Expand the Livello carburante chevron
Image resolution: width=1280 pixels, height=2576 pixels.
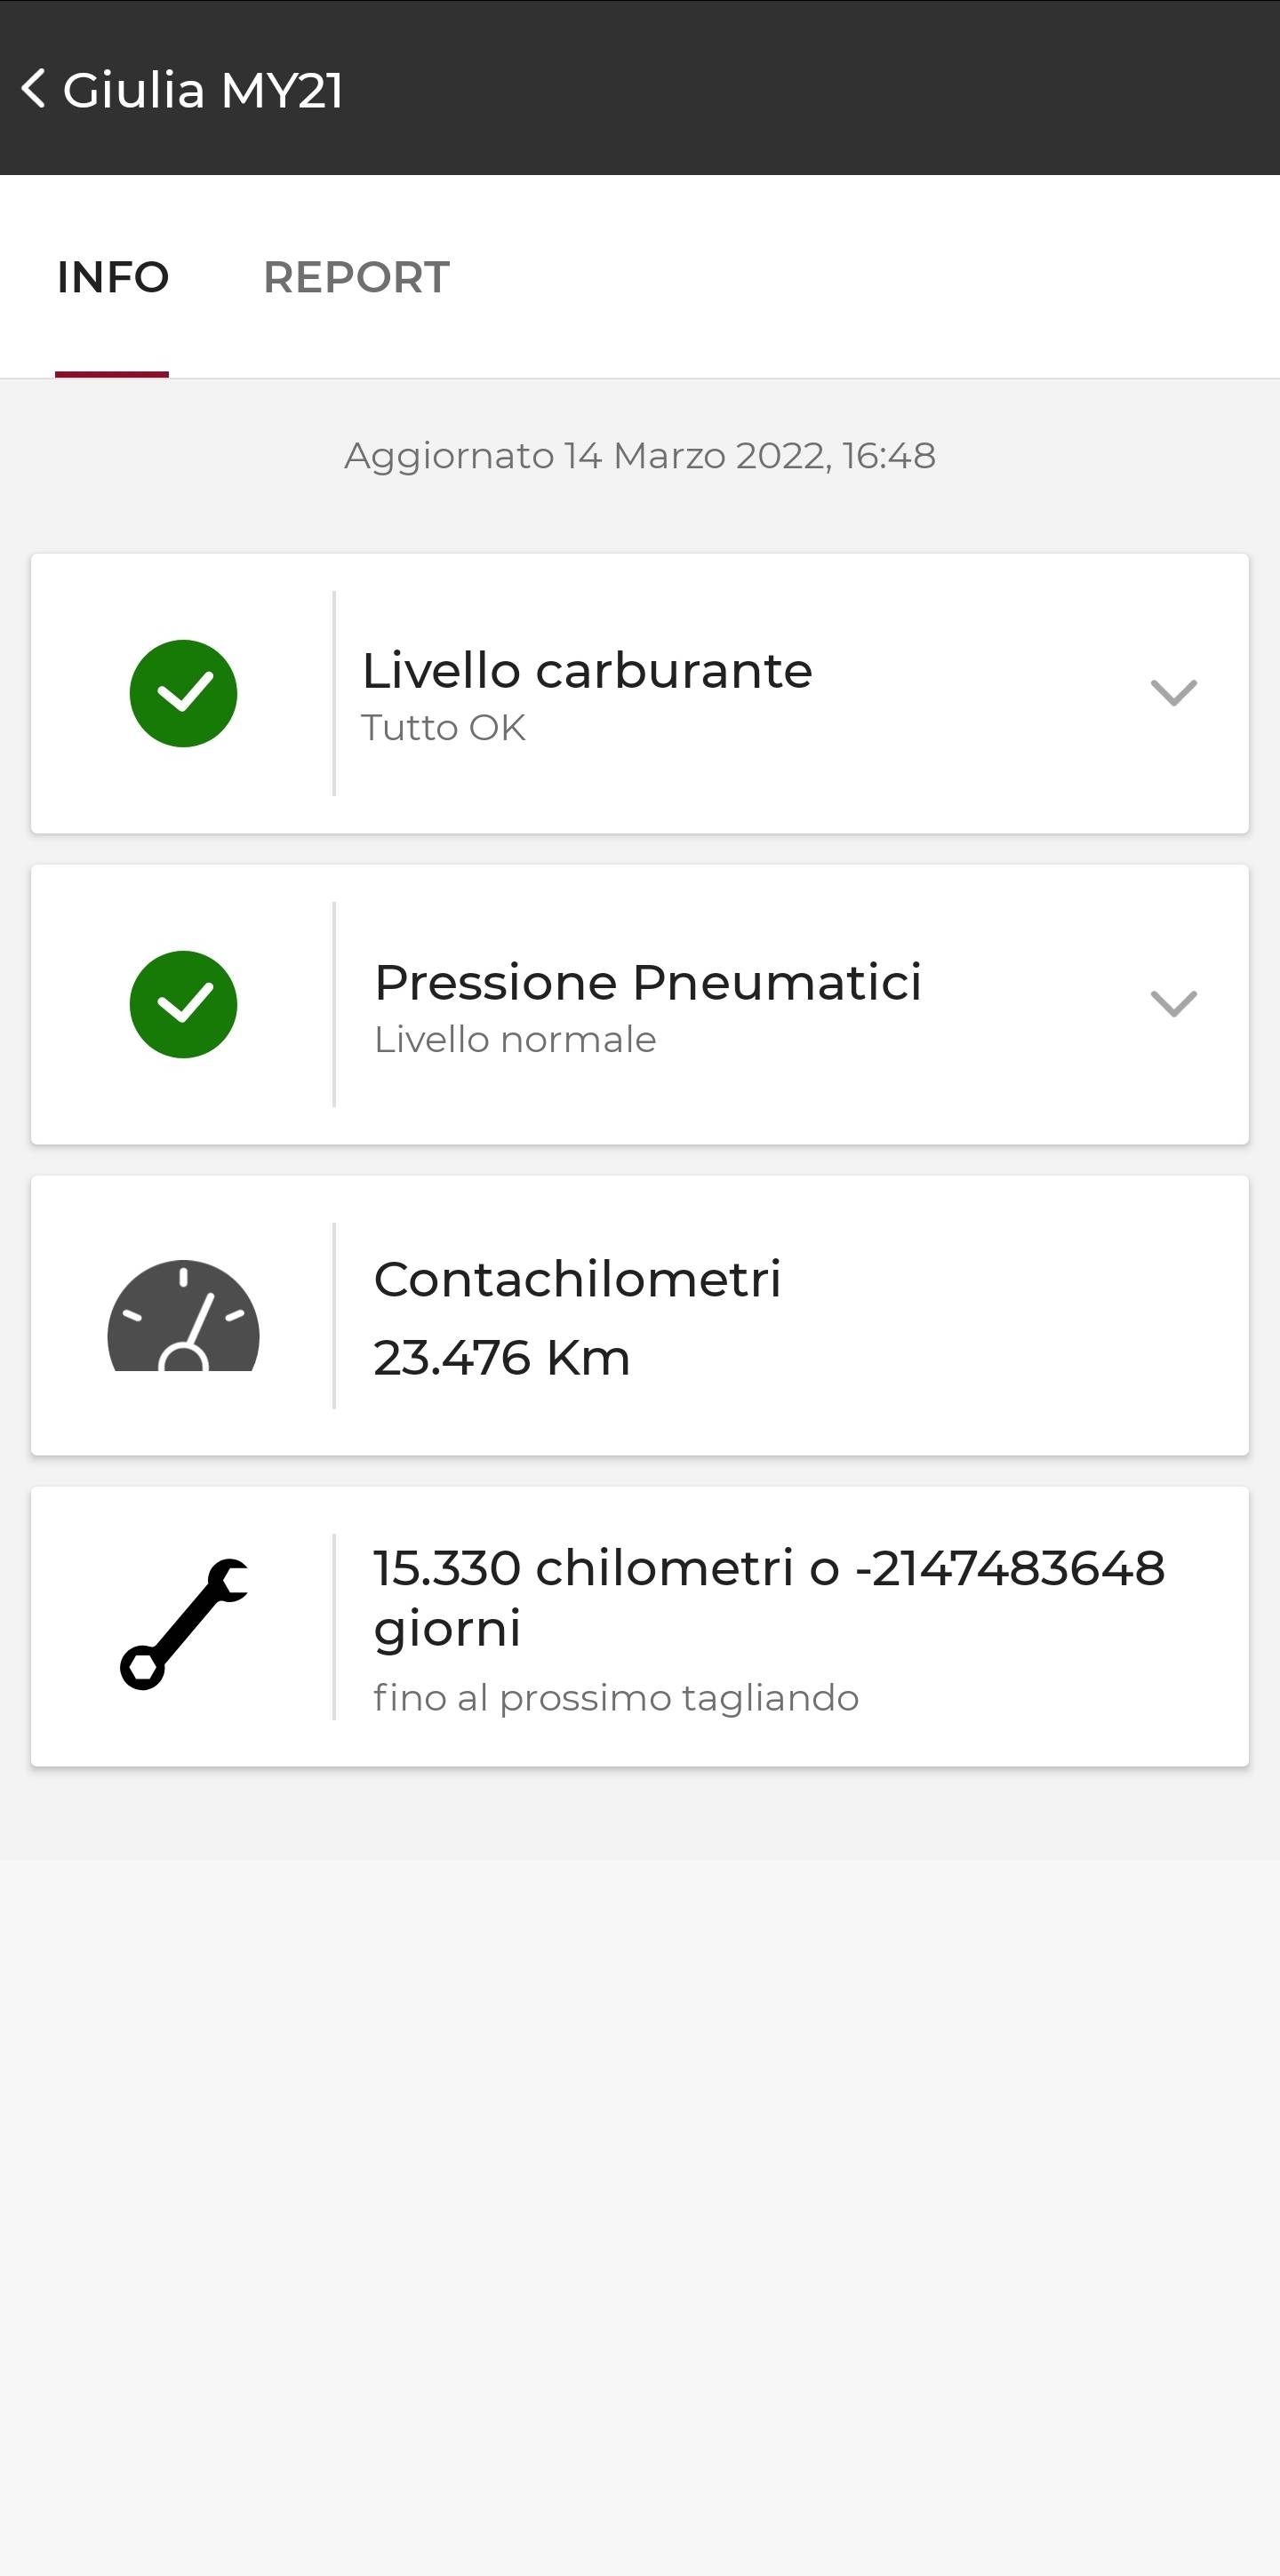(1173, 692)
